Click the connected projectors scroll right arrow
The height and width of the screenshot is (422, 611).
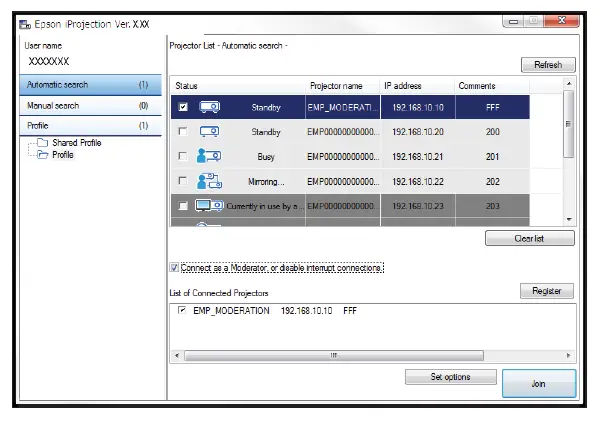coord(568,355)
